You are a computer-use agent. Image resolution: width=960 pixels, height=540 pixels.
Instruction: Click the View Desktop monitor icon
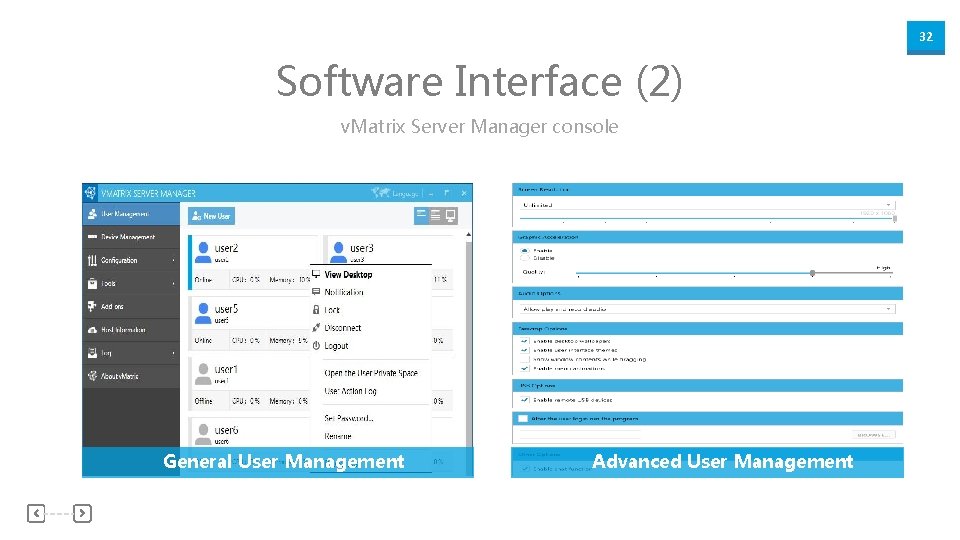point(316,274)
